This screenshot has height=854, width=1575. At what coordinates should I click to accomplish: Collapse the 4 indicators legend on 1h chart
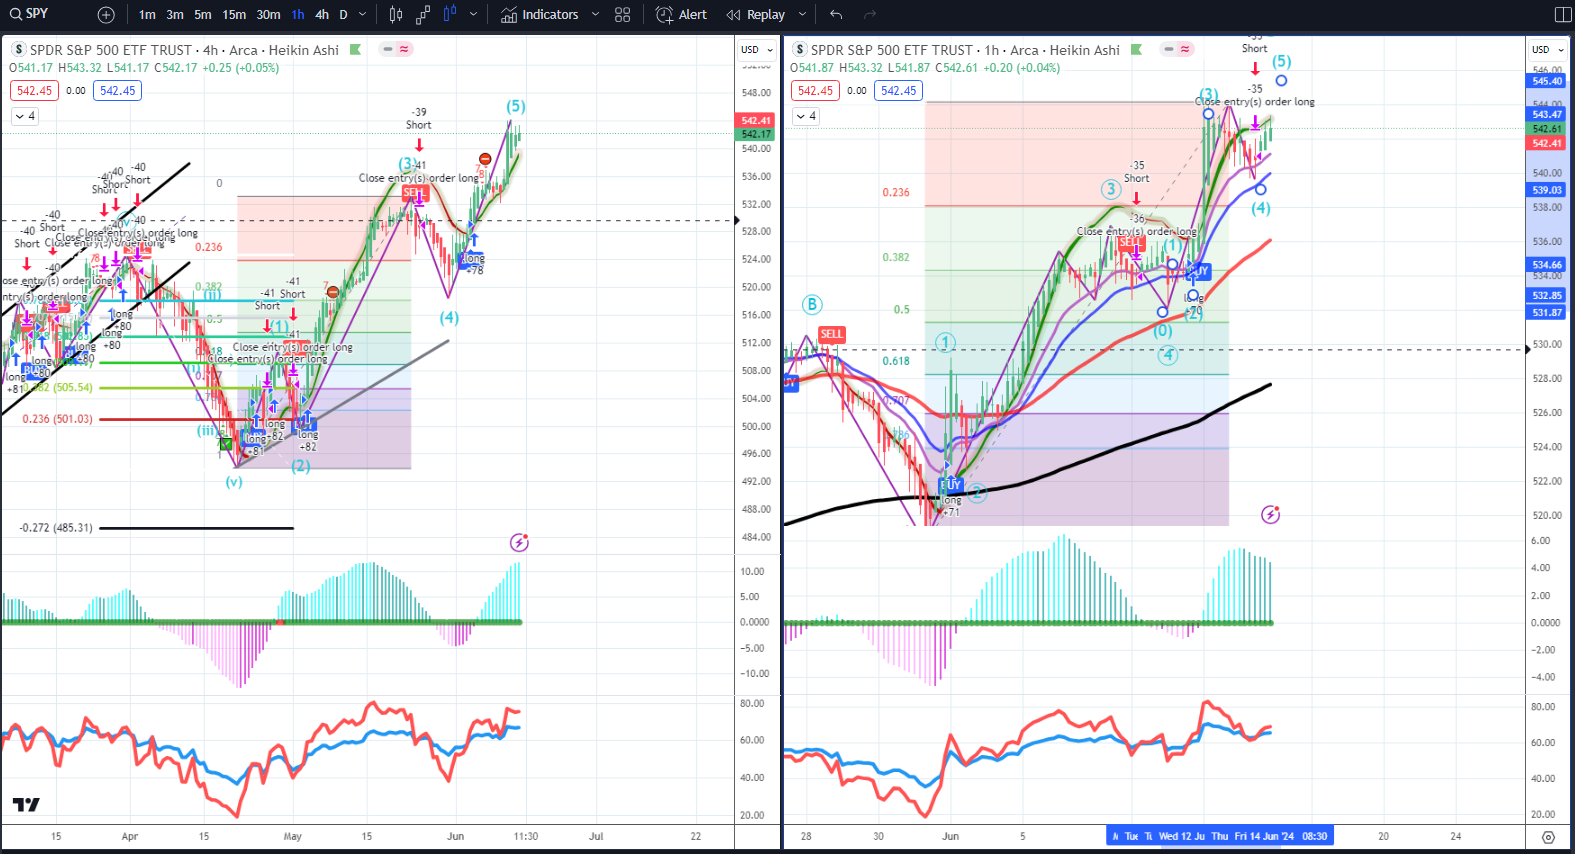(x=806, y=116)
